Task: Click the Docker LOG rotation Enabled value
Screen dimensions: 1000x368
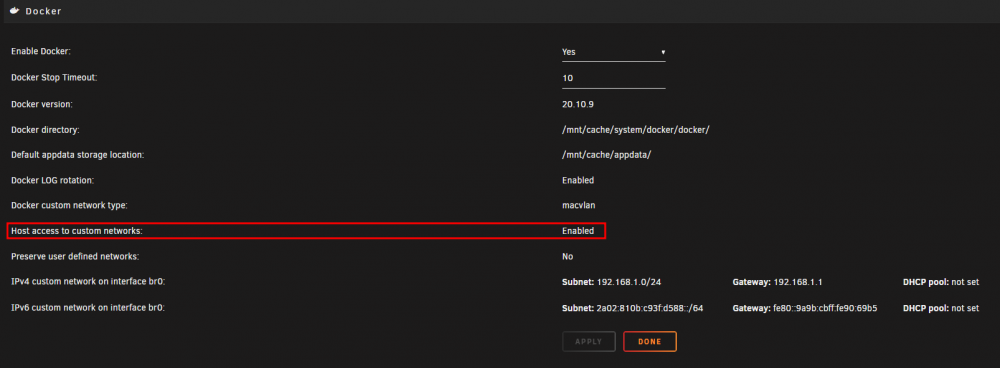Action: [x=578, y=180]
